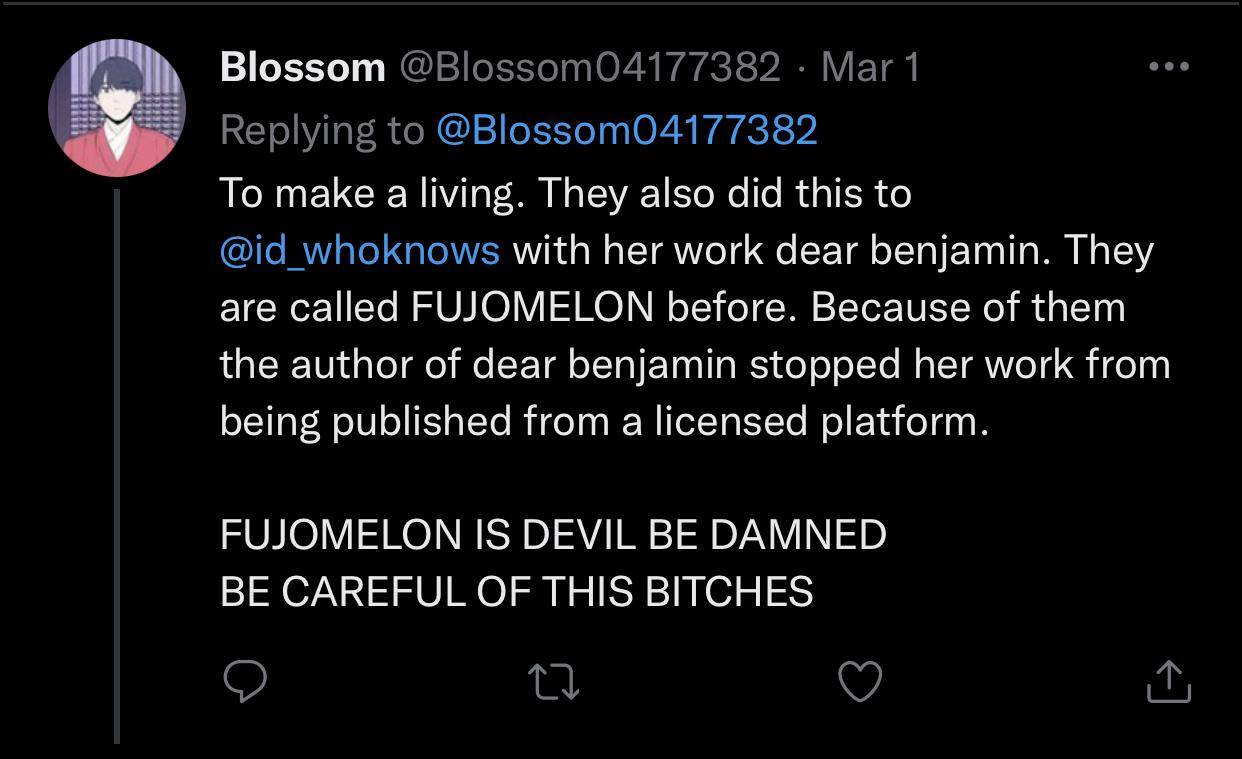Click the reply speech bubble icon

pyautogui.click(x=244, y=682)
